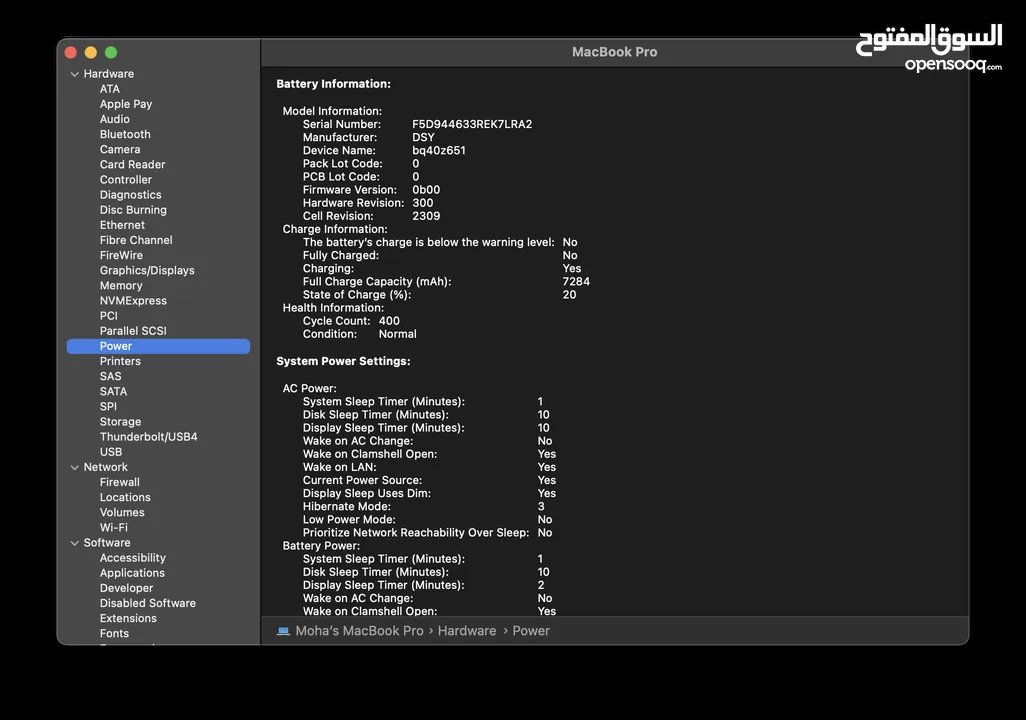This screenshot has height=720, width=1026.
Task: Click the Software section label
Action: (x=107, y=543)
